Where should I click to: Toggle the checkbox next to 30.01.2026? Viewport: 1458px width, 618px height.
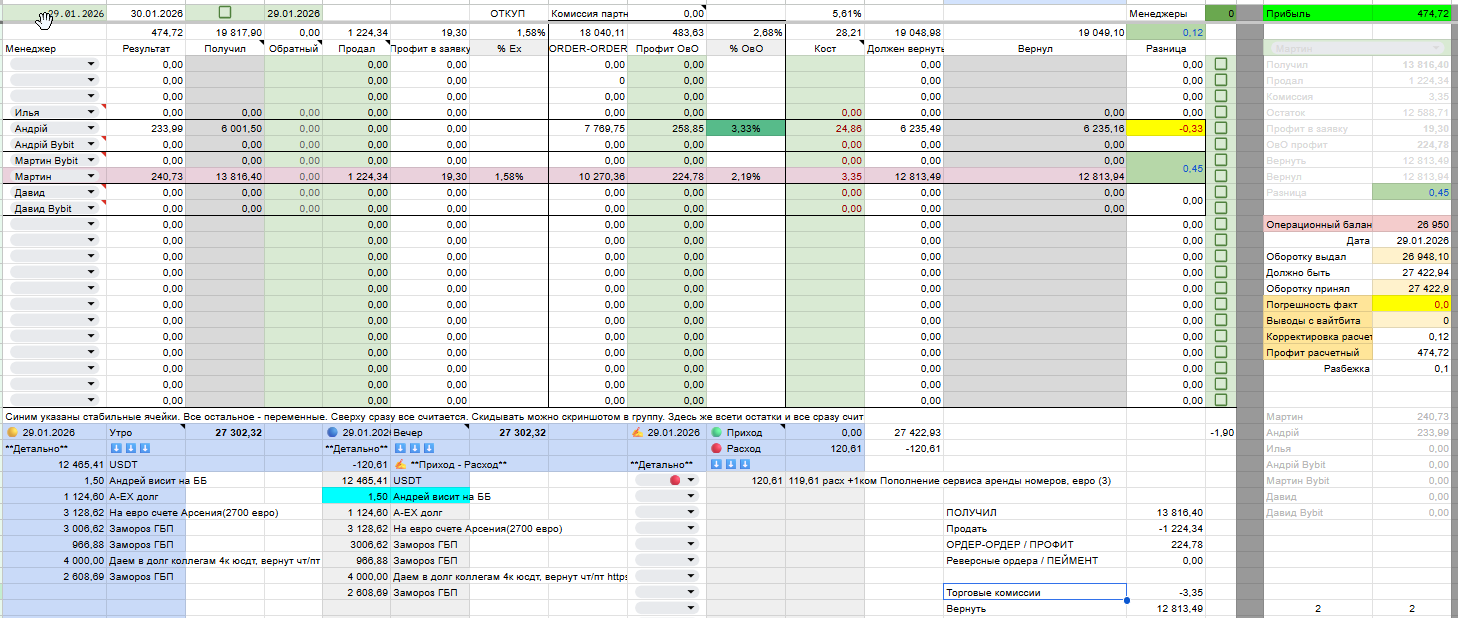pyautogui.click(x=224, y=12)
